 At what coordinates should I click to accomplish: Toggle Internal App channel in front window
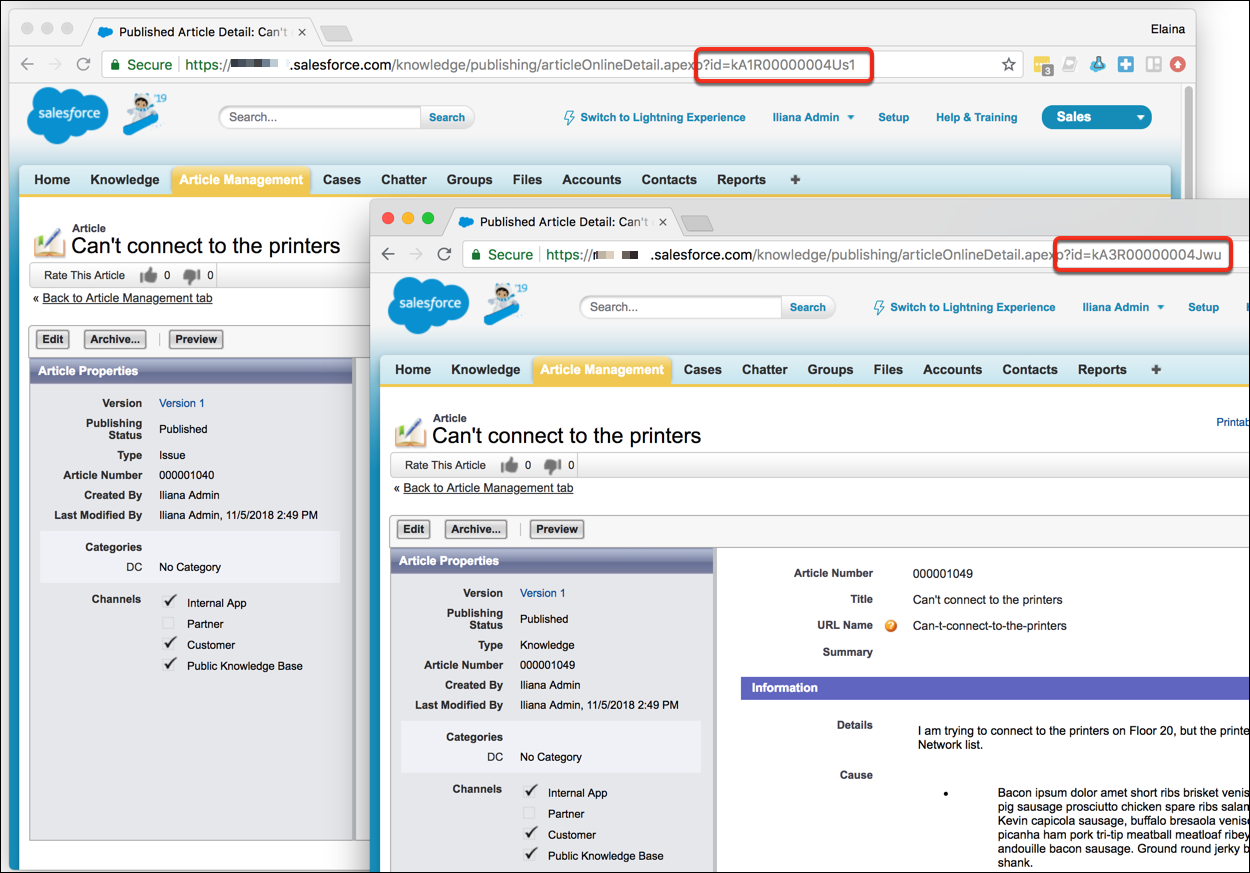529,792
